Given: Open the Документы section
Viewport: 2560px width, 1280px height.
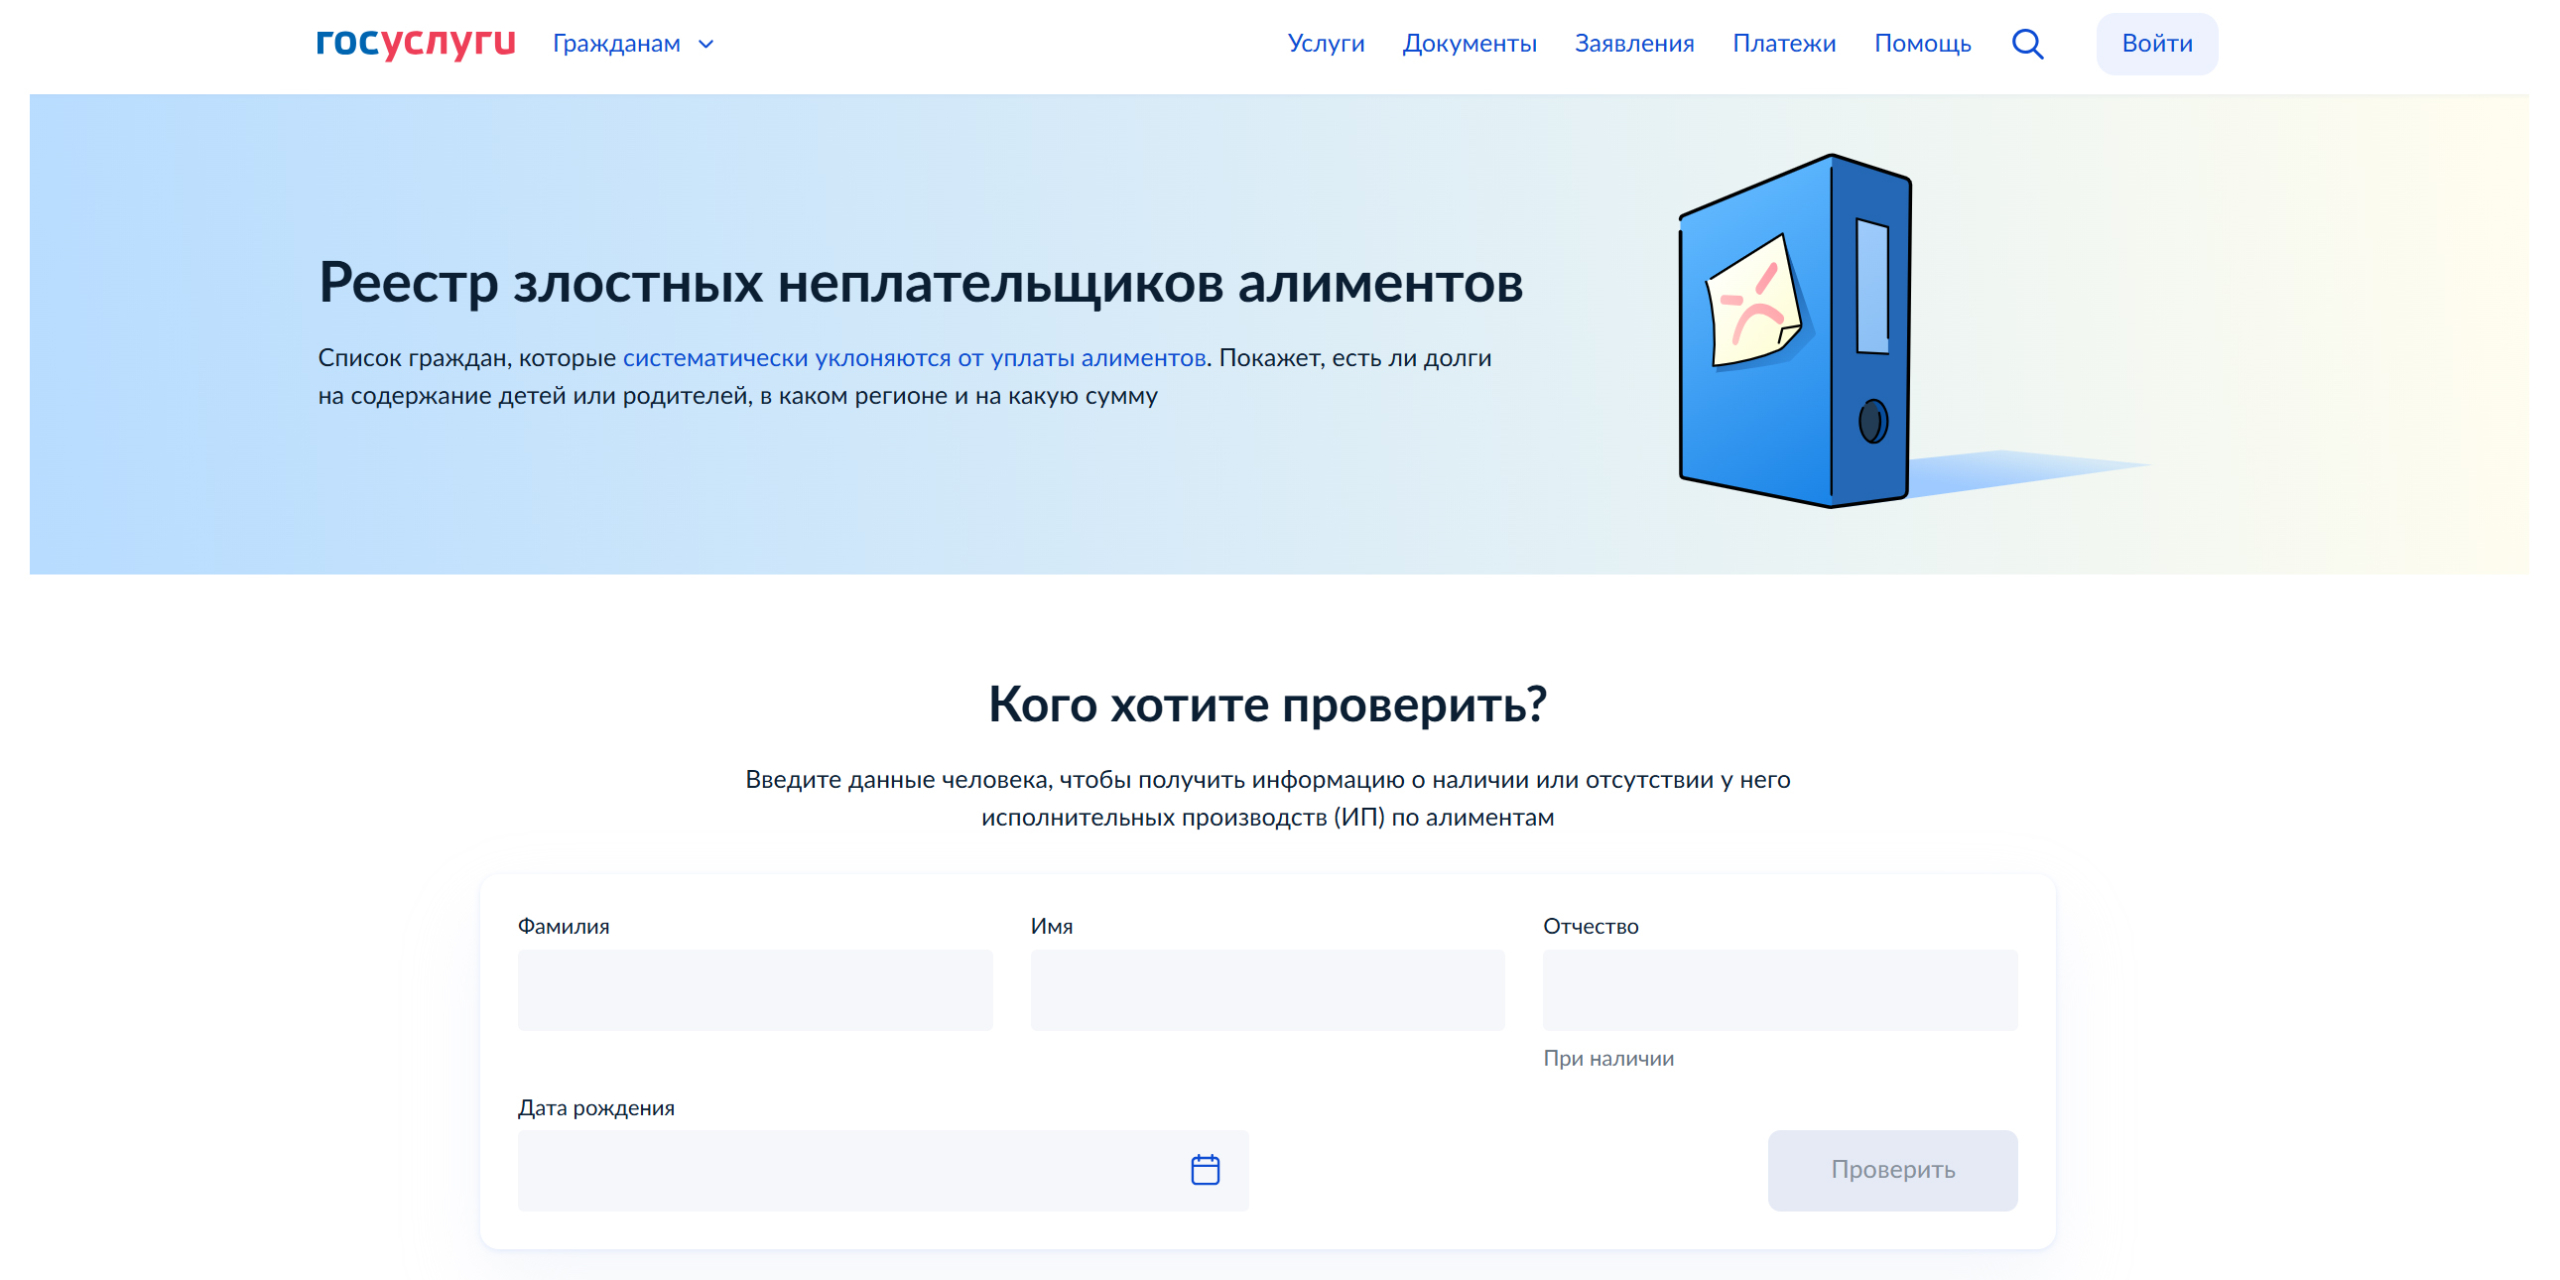Looking at the screenshot, I should [1470, 44].
